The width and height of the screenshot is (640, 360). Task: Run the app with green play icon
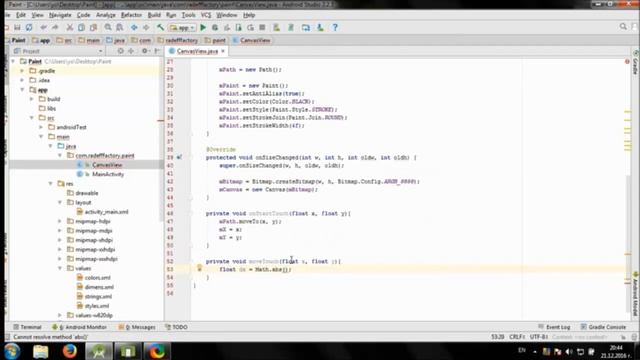[203, 27]
